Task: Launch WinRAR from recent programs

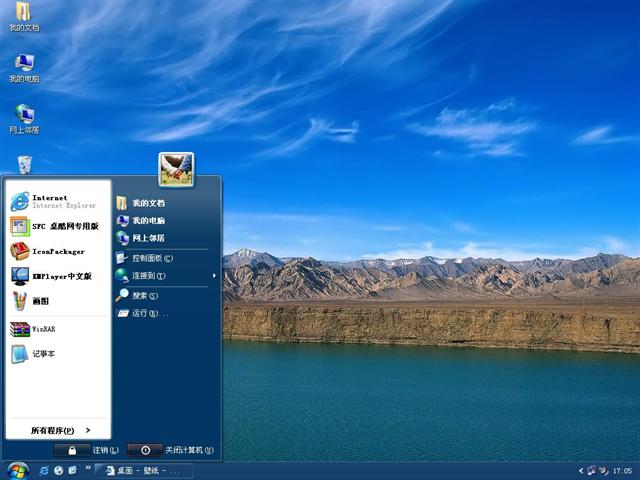Action: [x=58, y=329]
